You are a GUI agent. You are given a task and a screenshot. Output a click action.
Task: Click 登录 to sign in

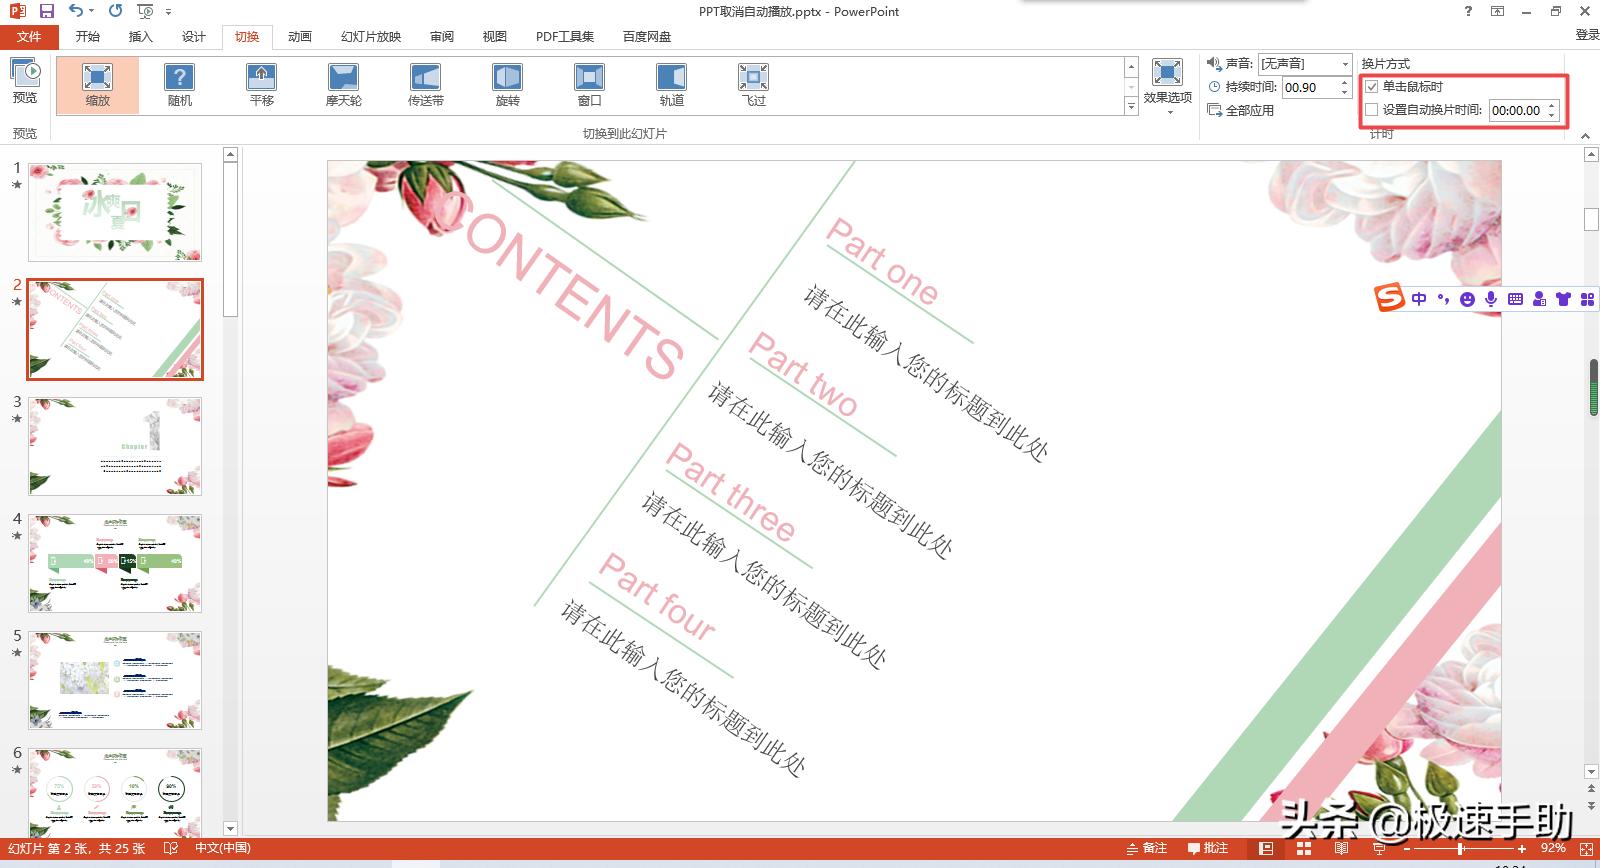pos(1587,35)
